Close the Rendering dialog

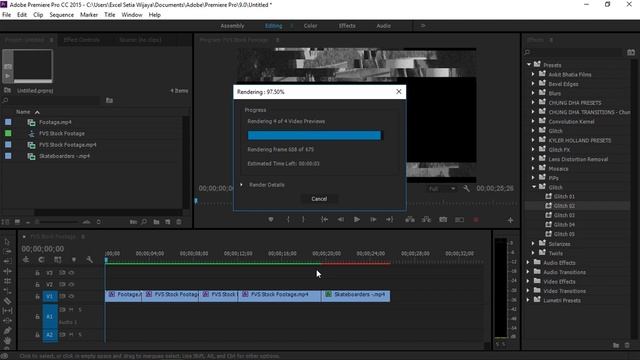pos(399,92)
